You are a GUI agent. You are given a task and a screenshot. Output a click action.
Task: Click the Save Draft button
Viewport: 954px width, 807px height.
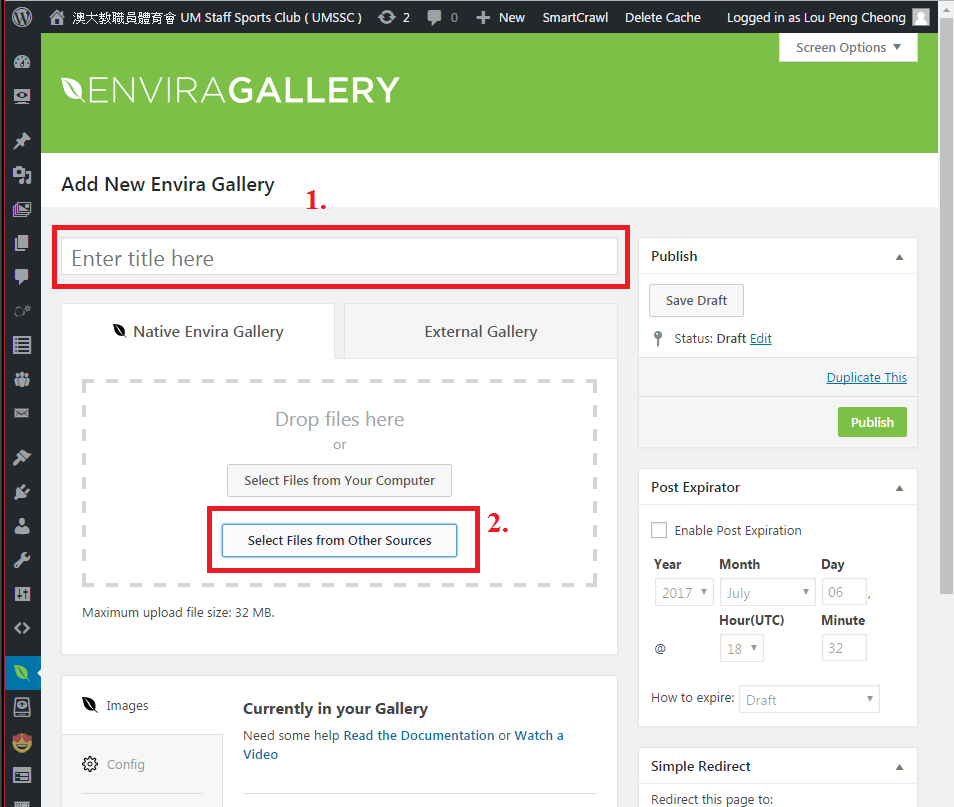[x=696, y=301]
